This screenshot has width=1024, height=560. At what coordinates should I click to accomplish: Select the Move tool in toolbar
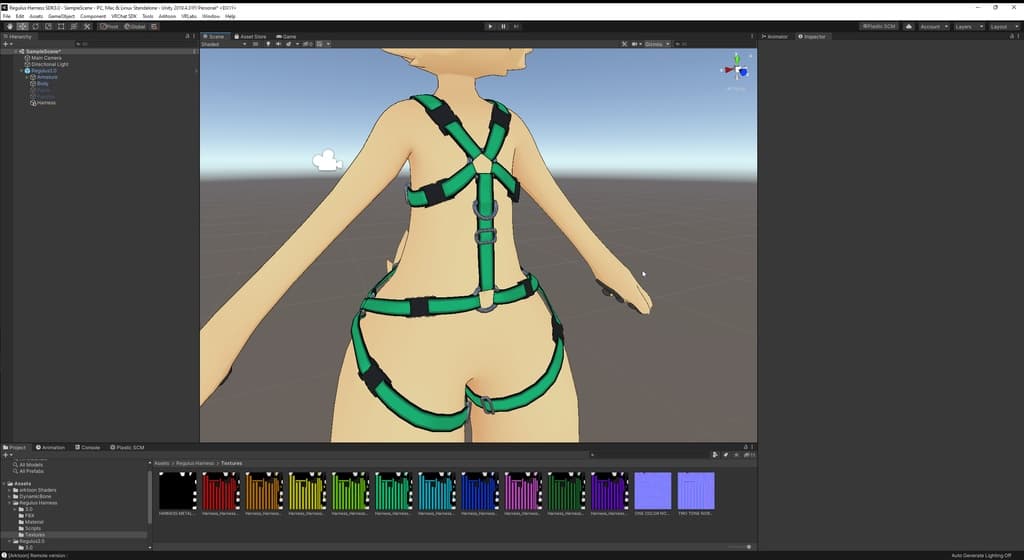point(22,26)
